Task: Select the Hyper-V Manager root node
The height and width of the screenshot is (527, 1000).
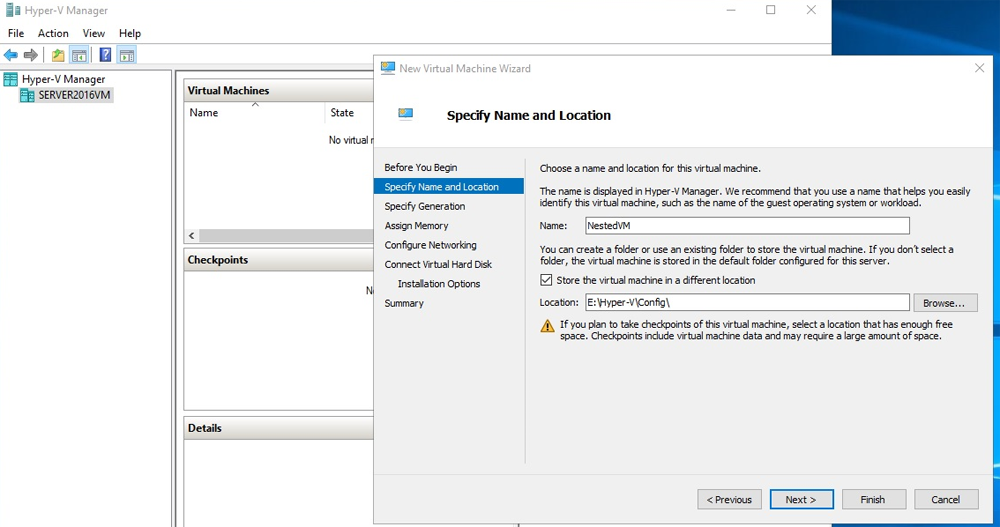Action: (x=63, y=79)
